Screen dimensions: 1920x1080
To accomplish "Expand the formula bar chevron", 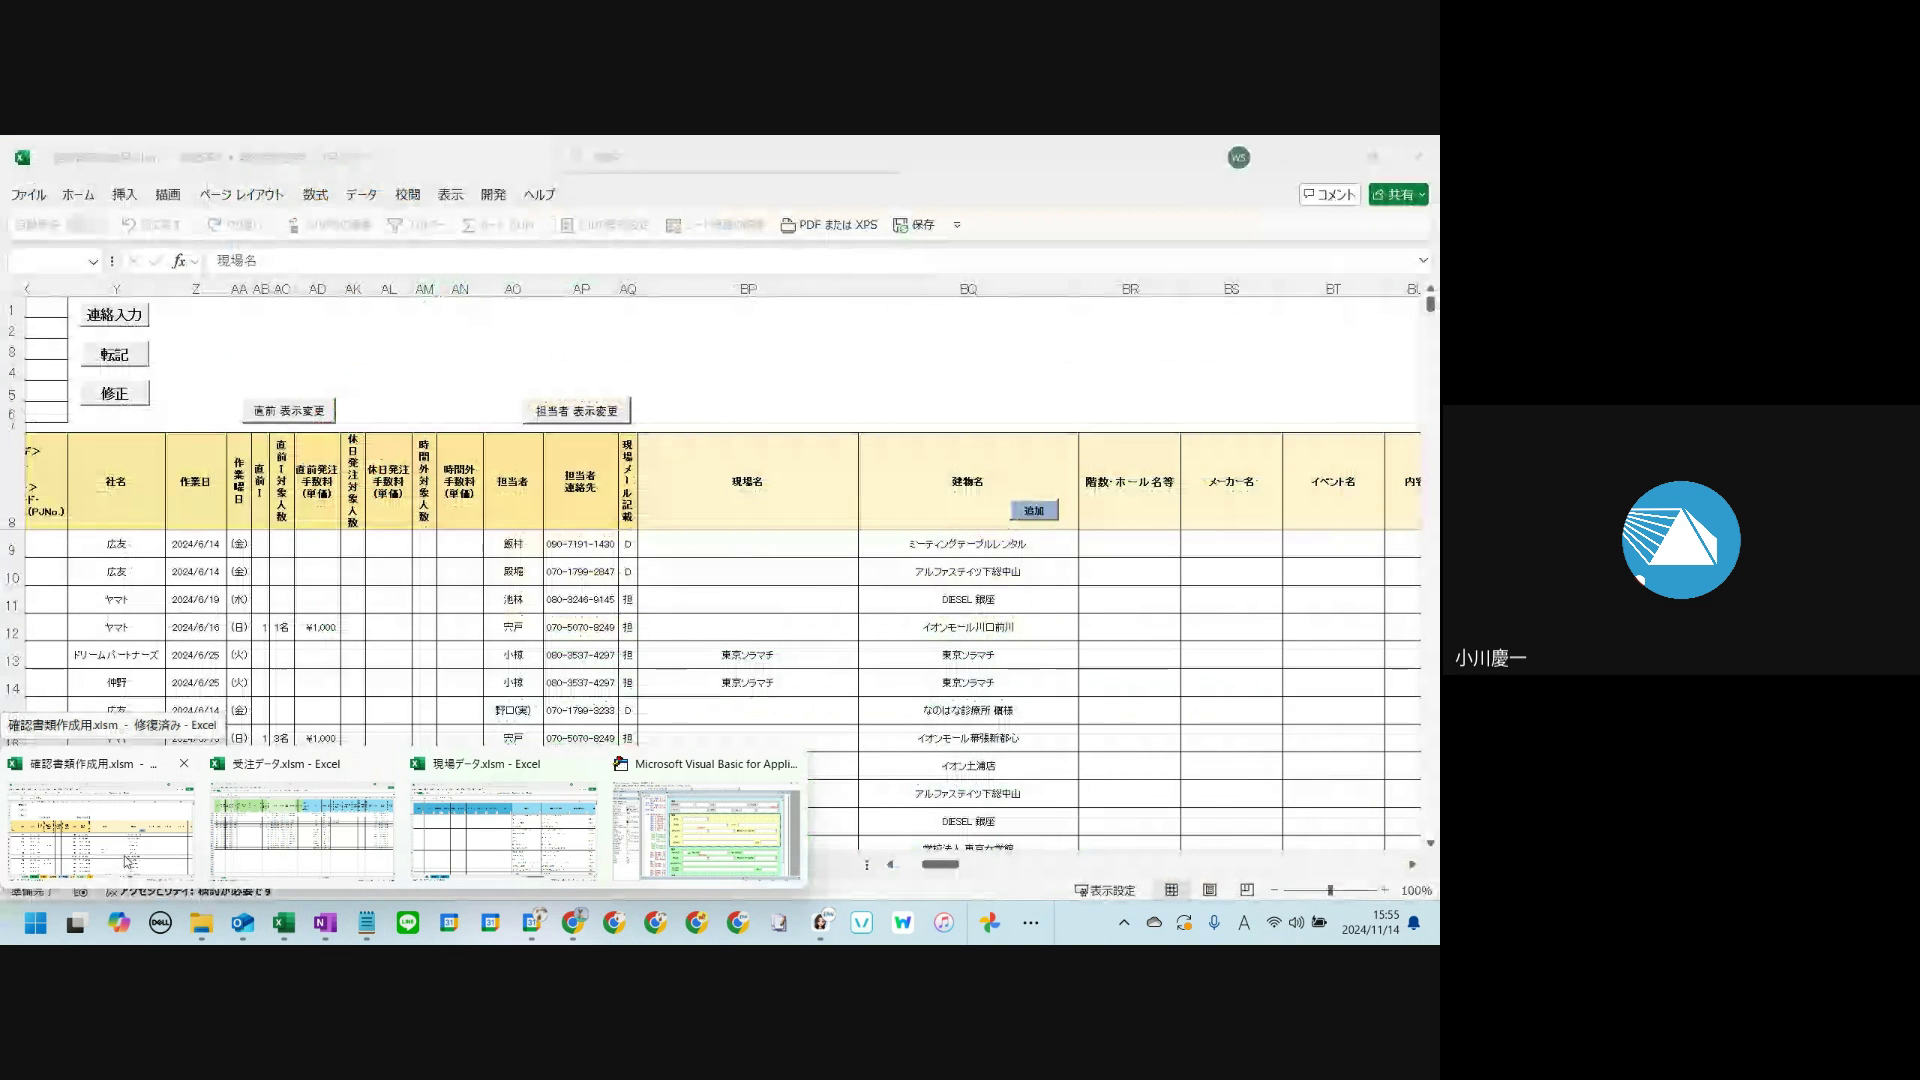I will pos(1423,260).
